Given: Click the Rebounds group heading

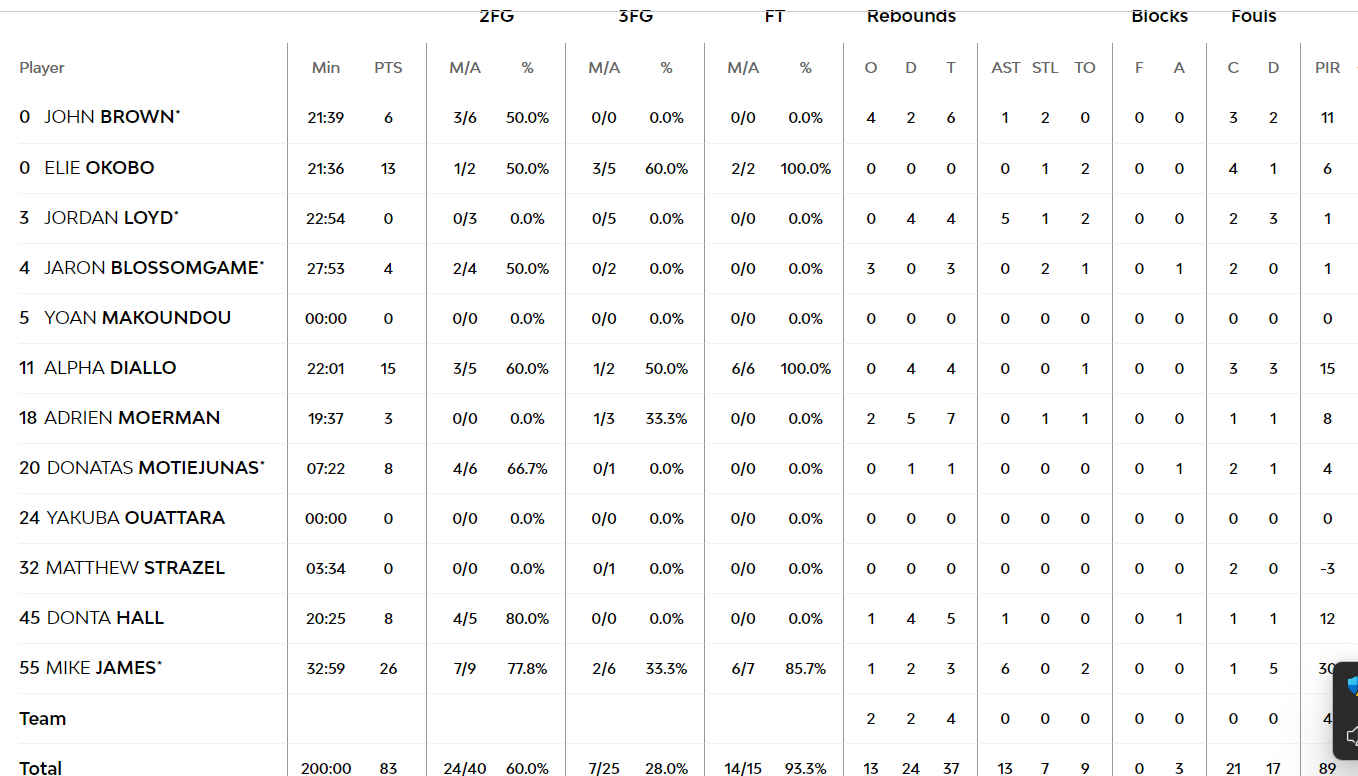Looking at the screenshot, I should click(x=911, y=16).
